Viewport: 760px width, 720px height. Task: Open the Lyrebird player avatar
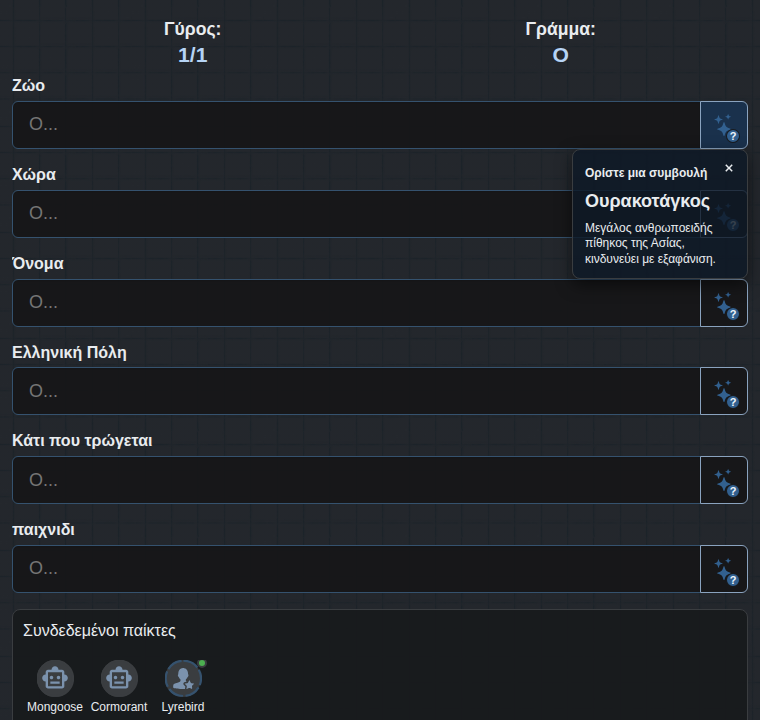click(x=183, y=678)
